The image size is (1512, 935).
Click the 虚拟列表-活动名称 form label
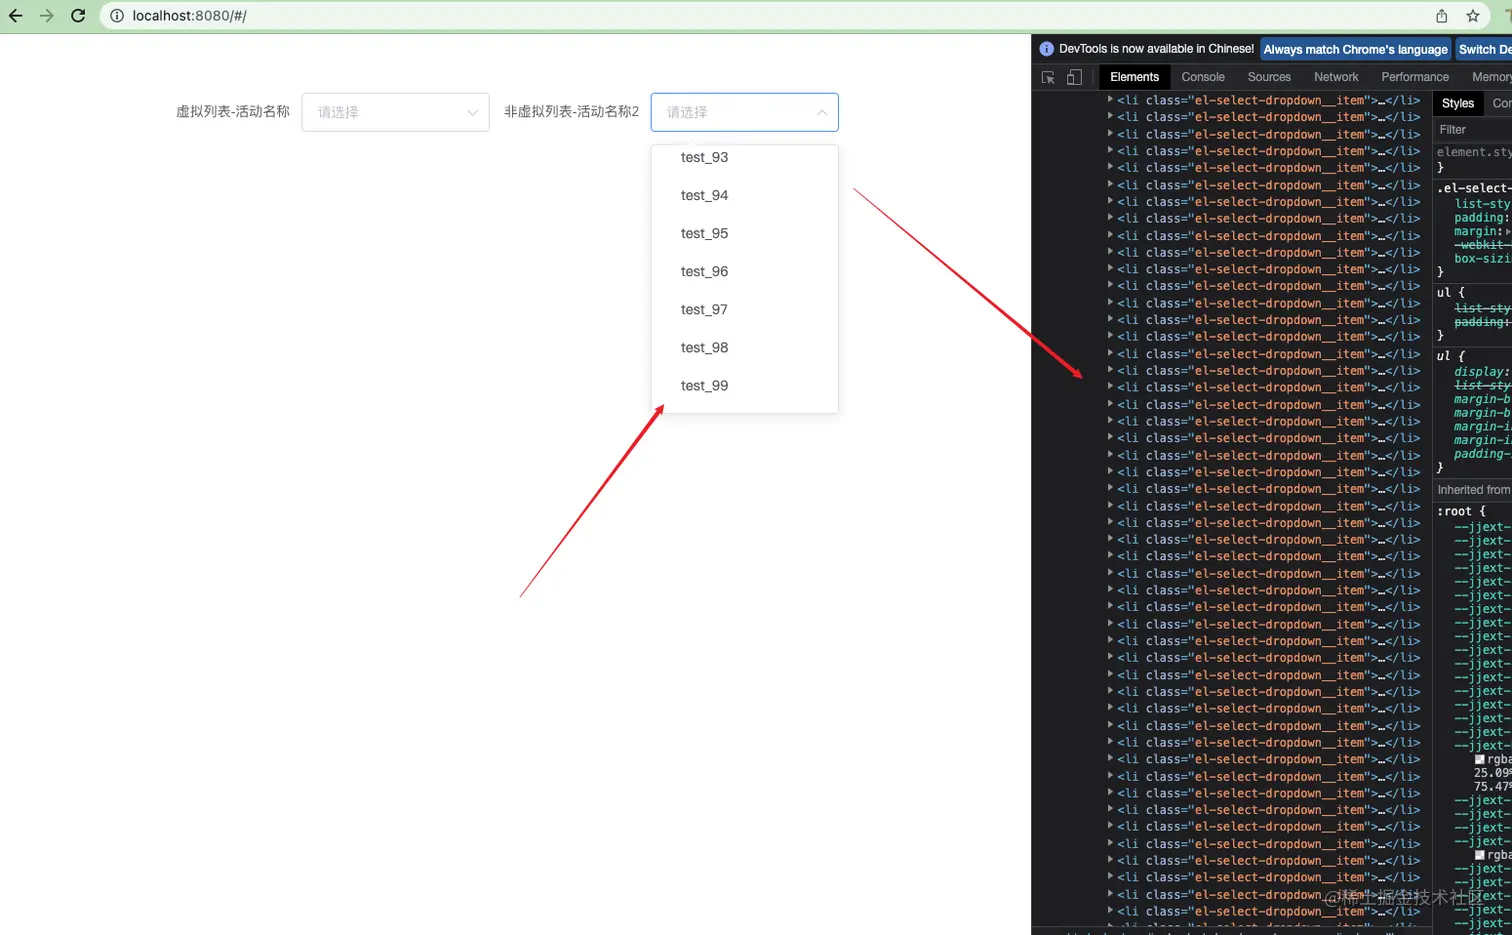(233, 112)
